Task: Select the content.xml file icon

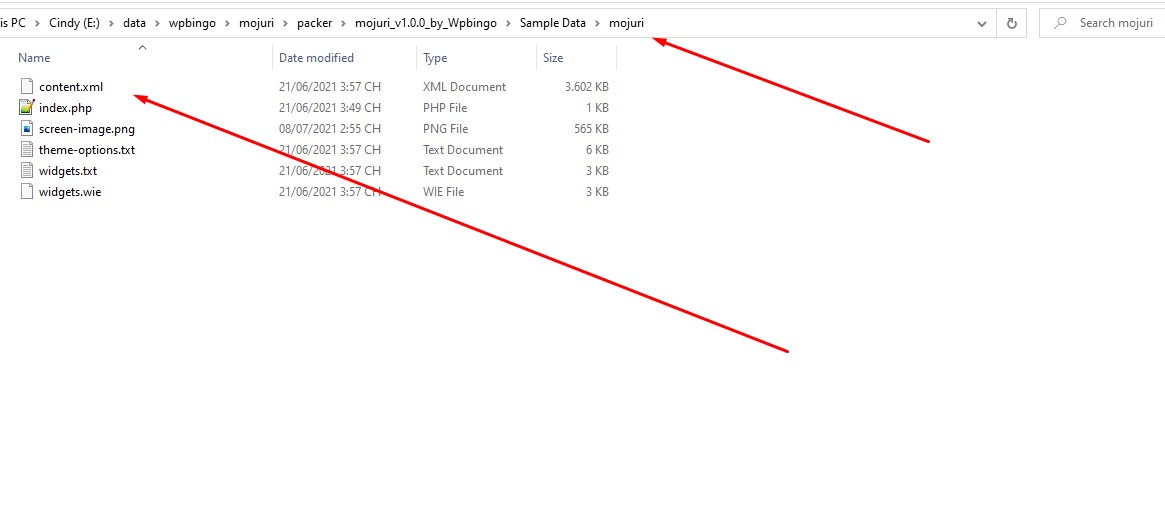Action: click(x=27, y=87)
